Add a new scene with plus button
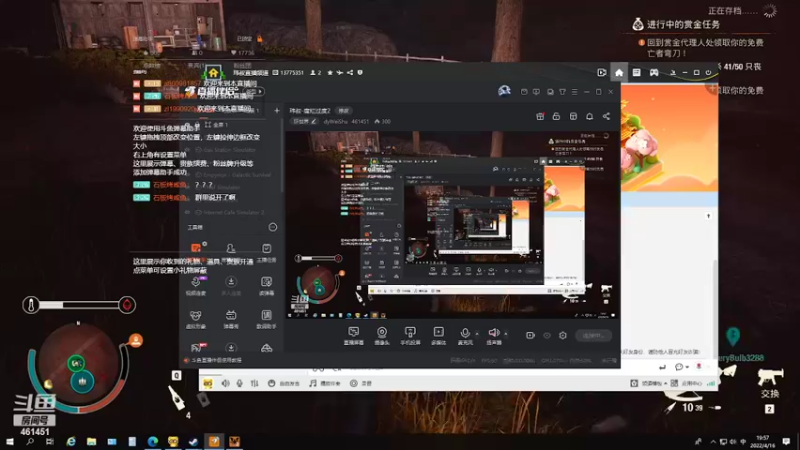This screenshot has width=800, height=450. click(277, 110)
